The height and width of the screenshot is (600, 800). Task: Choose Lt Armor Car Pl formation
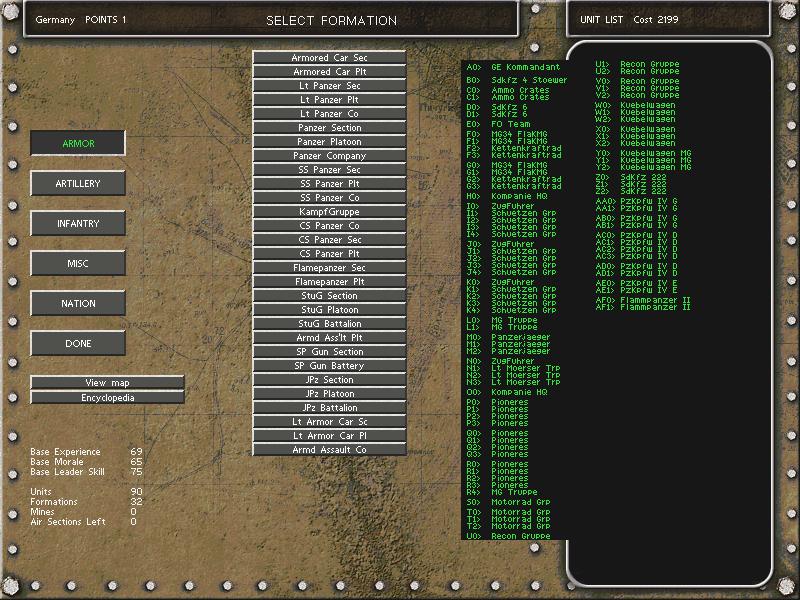point(329,436)
